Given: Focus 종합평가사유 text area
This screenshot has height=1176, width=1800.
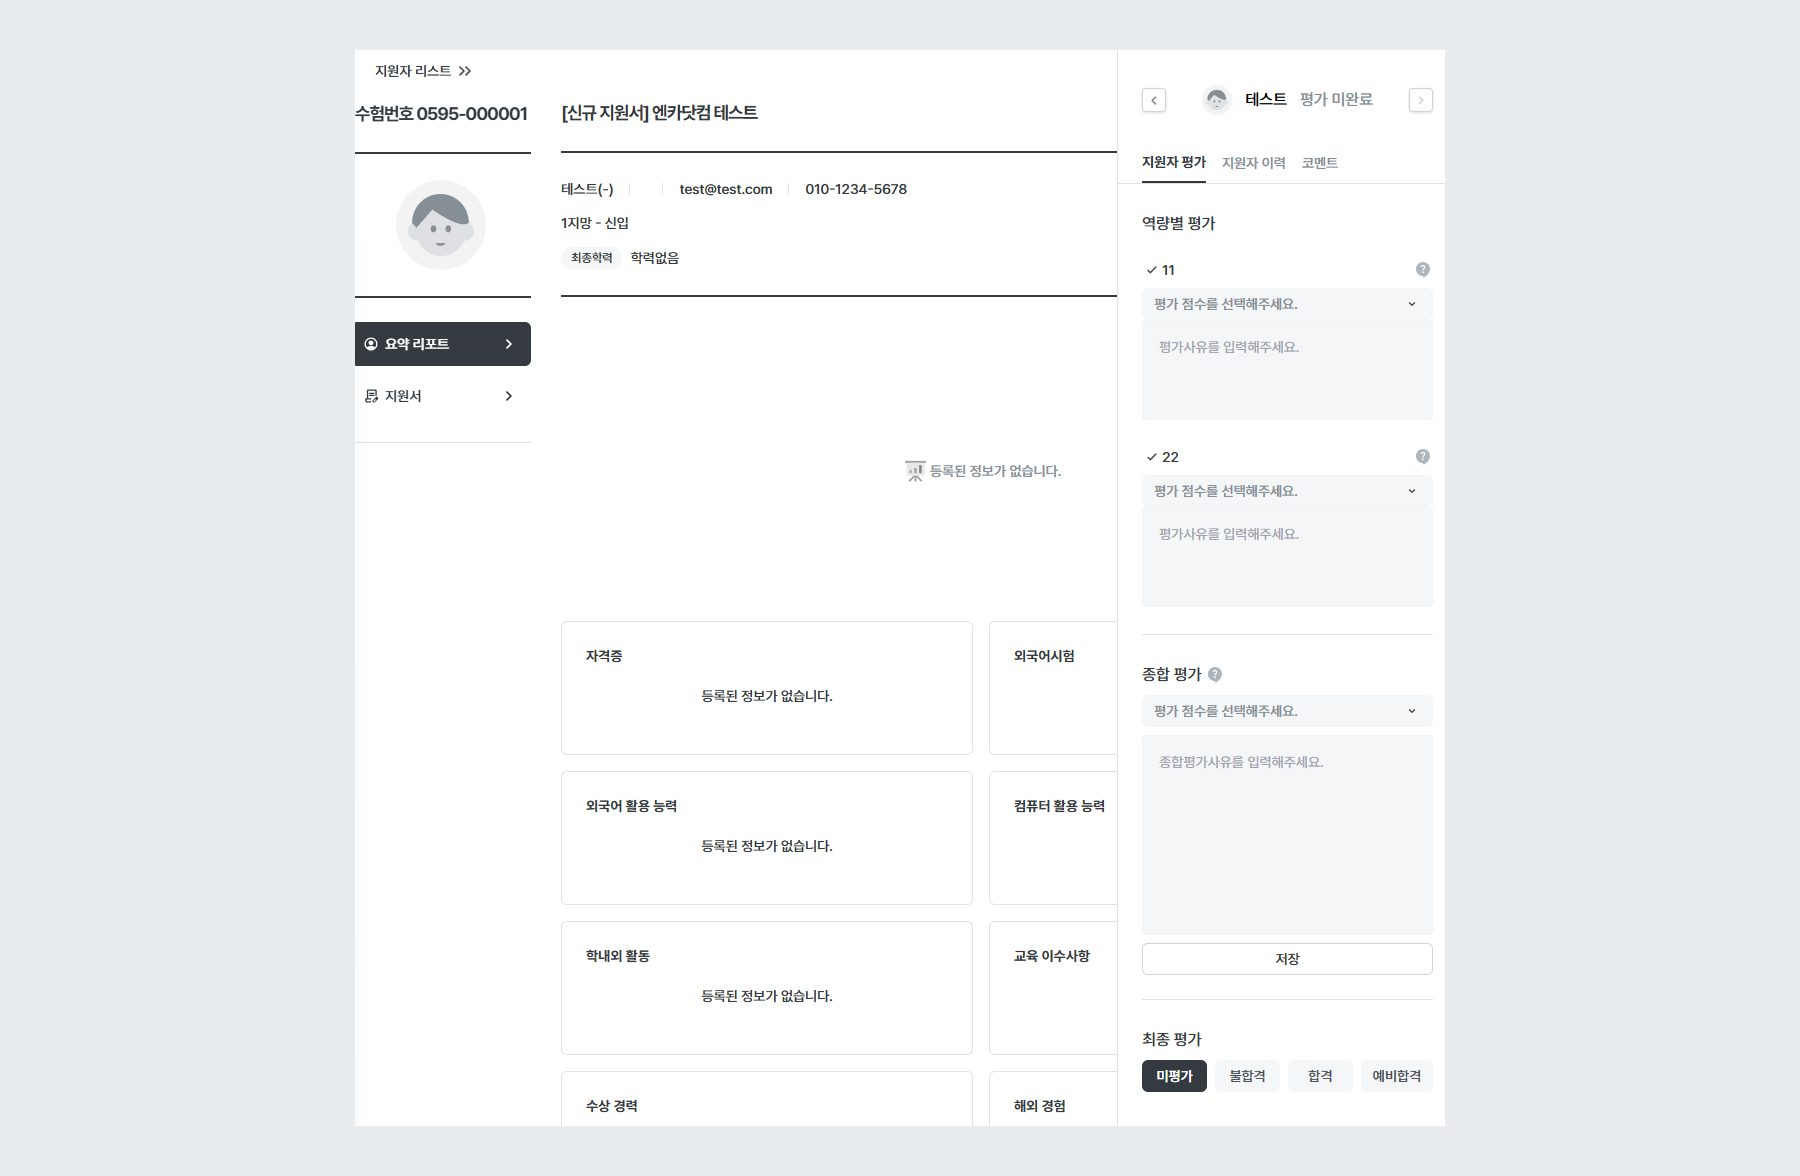Looking at the screenshot, I should [x=1287, y=835].
